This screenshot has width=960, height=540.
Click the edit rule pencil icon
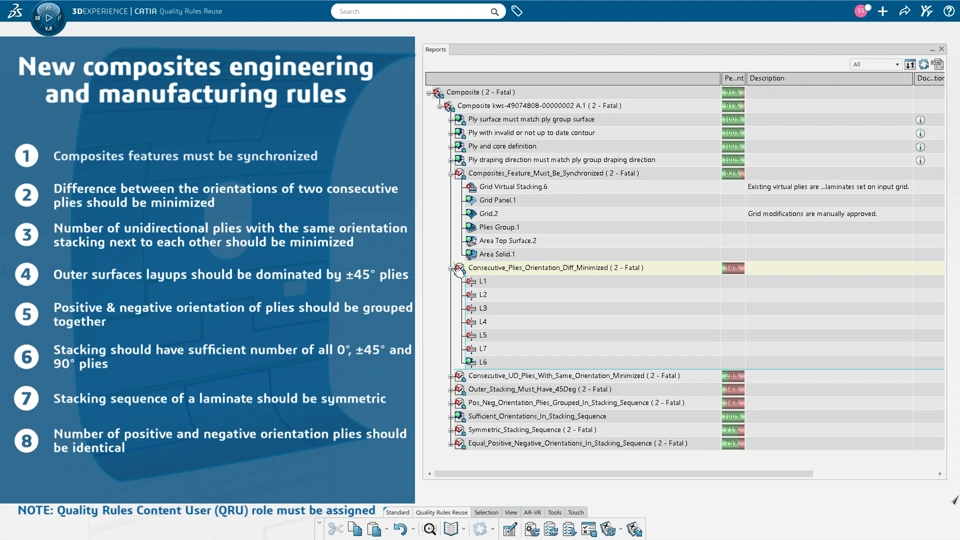tap(509, 529)
